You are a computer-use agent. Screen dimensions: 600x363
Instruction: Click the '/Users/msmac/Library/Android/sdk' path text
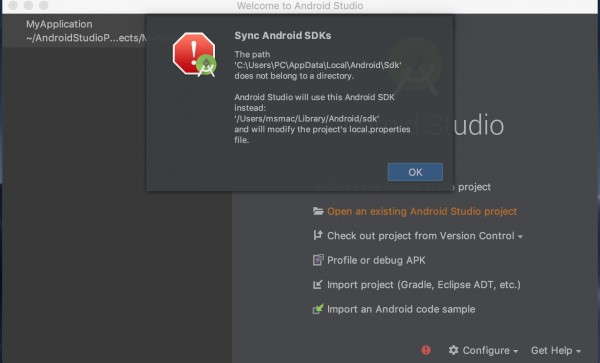click(307, 119)
